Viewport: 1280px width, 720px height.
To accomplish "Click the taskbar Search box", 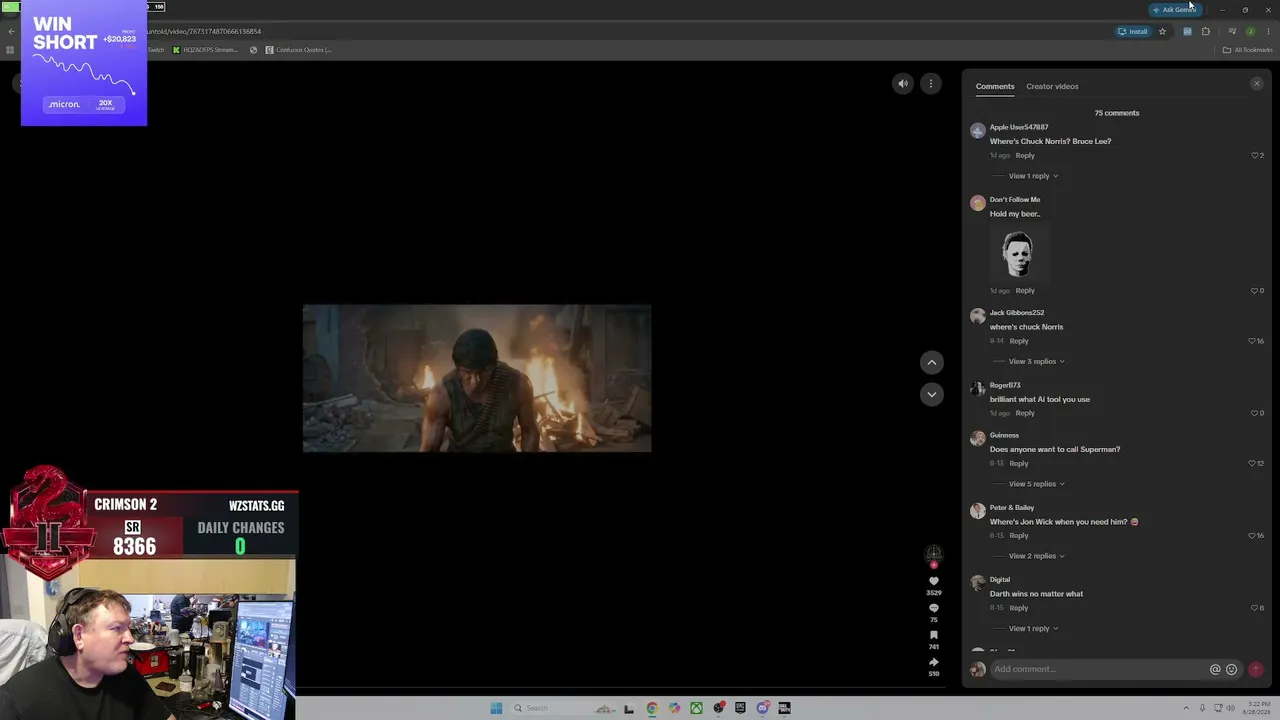I will (x=563, y=708).
